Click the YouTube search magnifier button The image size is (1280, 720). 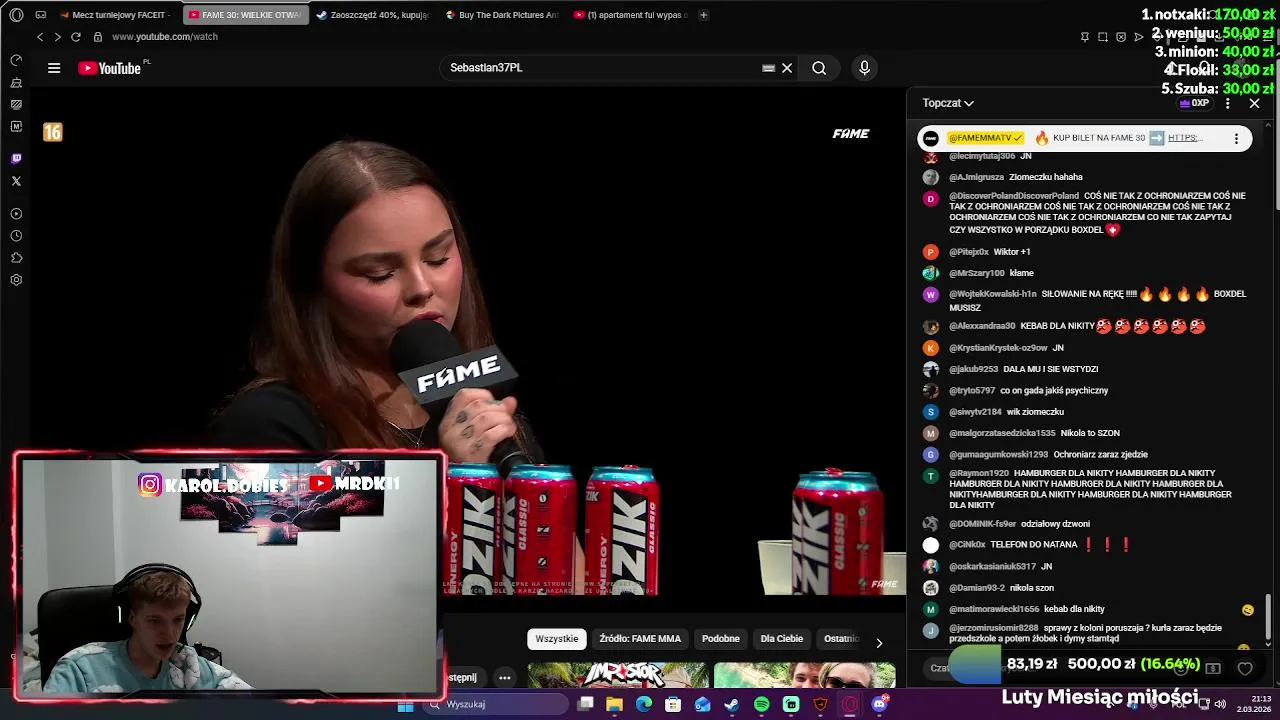coord(819,68)
